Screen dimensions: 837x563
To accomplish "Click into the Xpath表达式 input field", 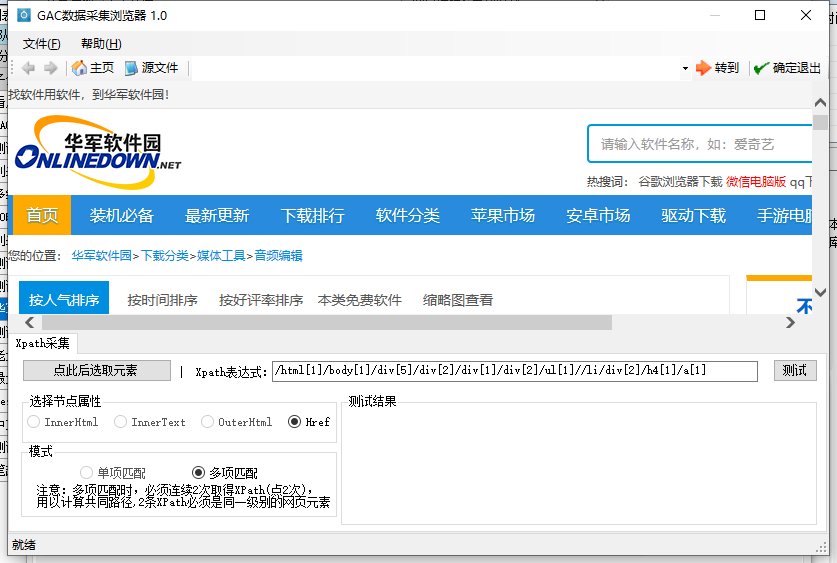I will (x=515, y=371).
